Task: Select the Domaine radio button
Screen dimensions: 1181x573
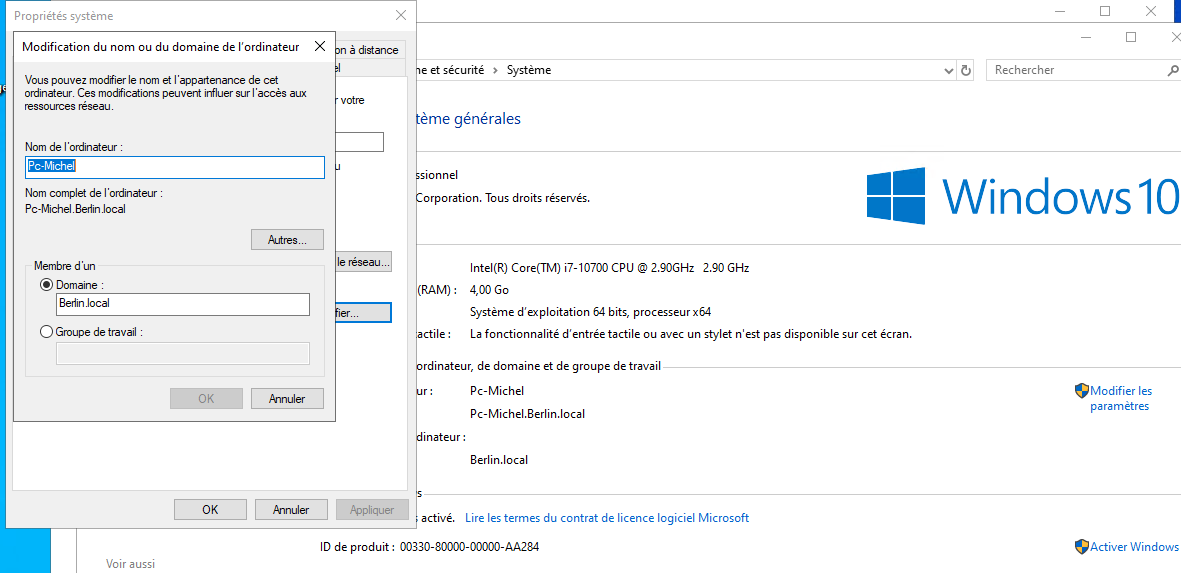Action: [46, 285]
